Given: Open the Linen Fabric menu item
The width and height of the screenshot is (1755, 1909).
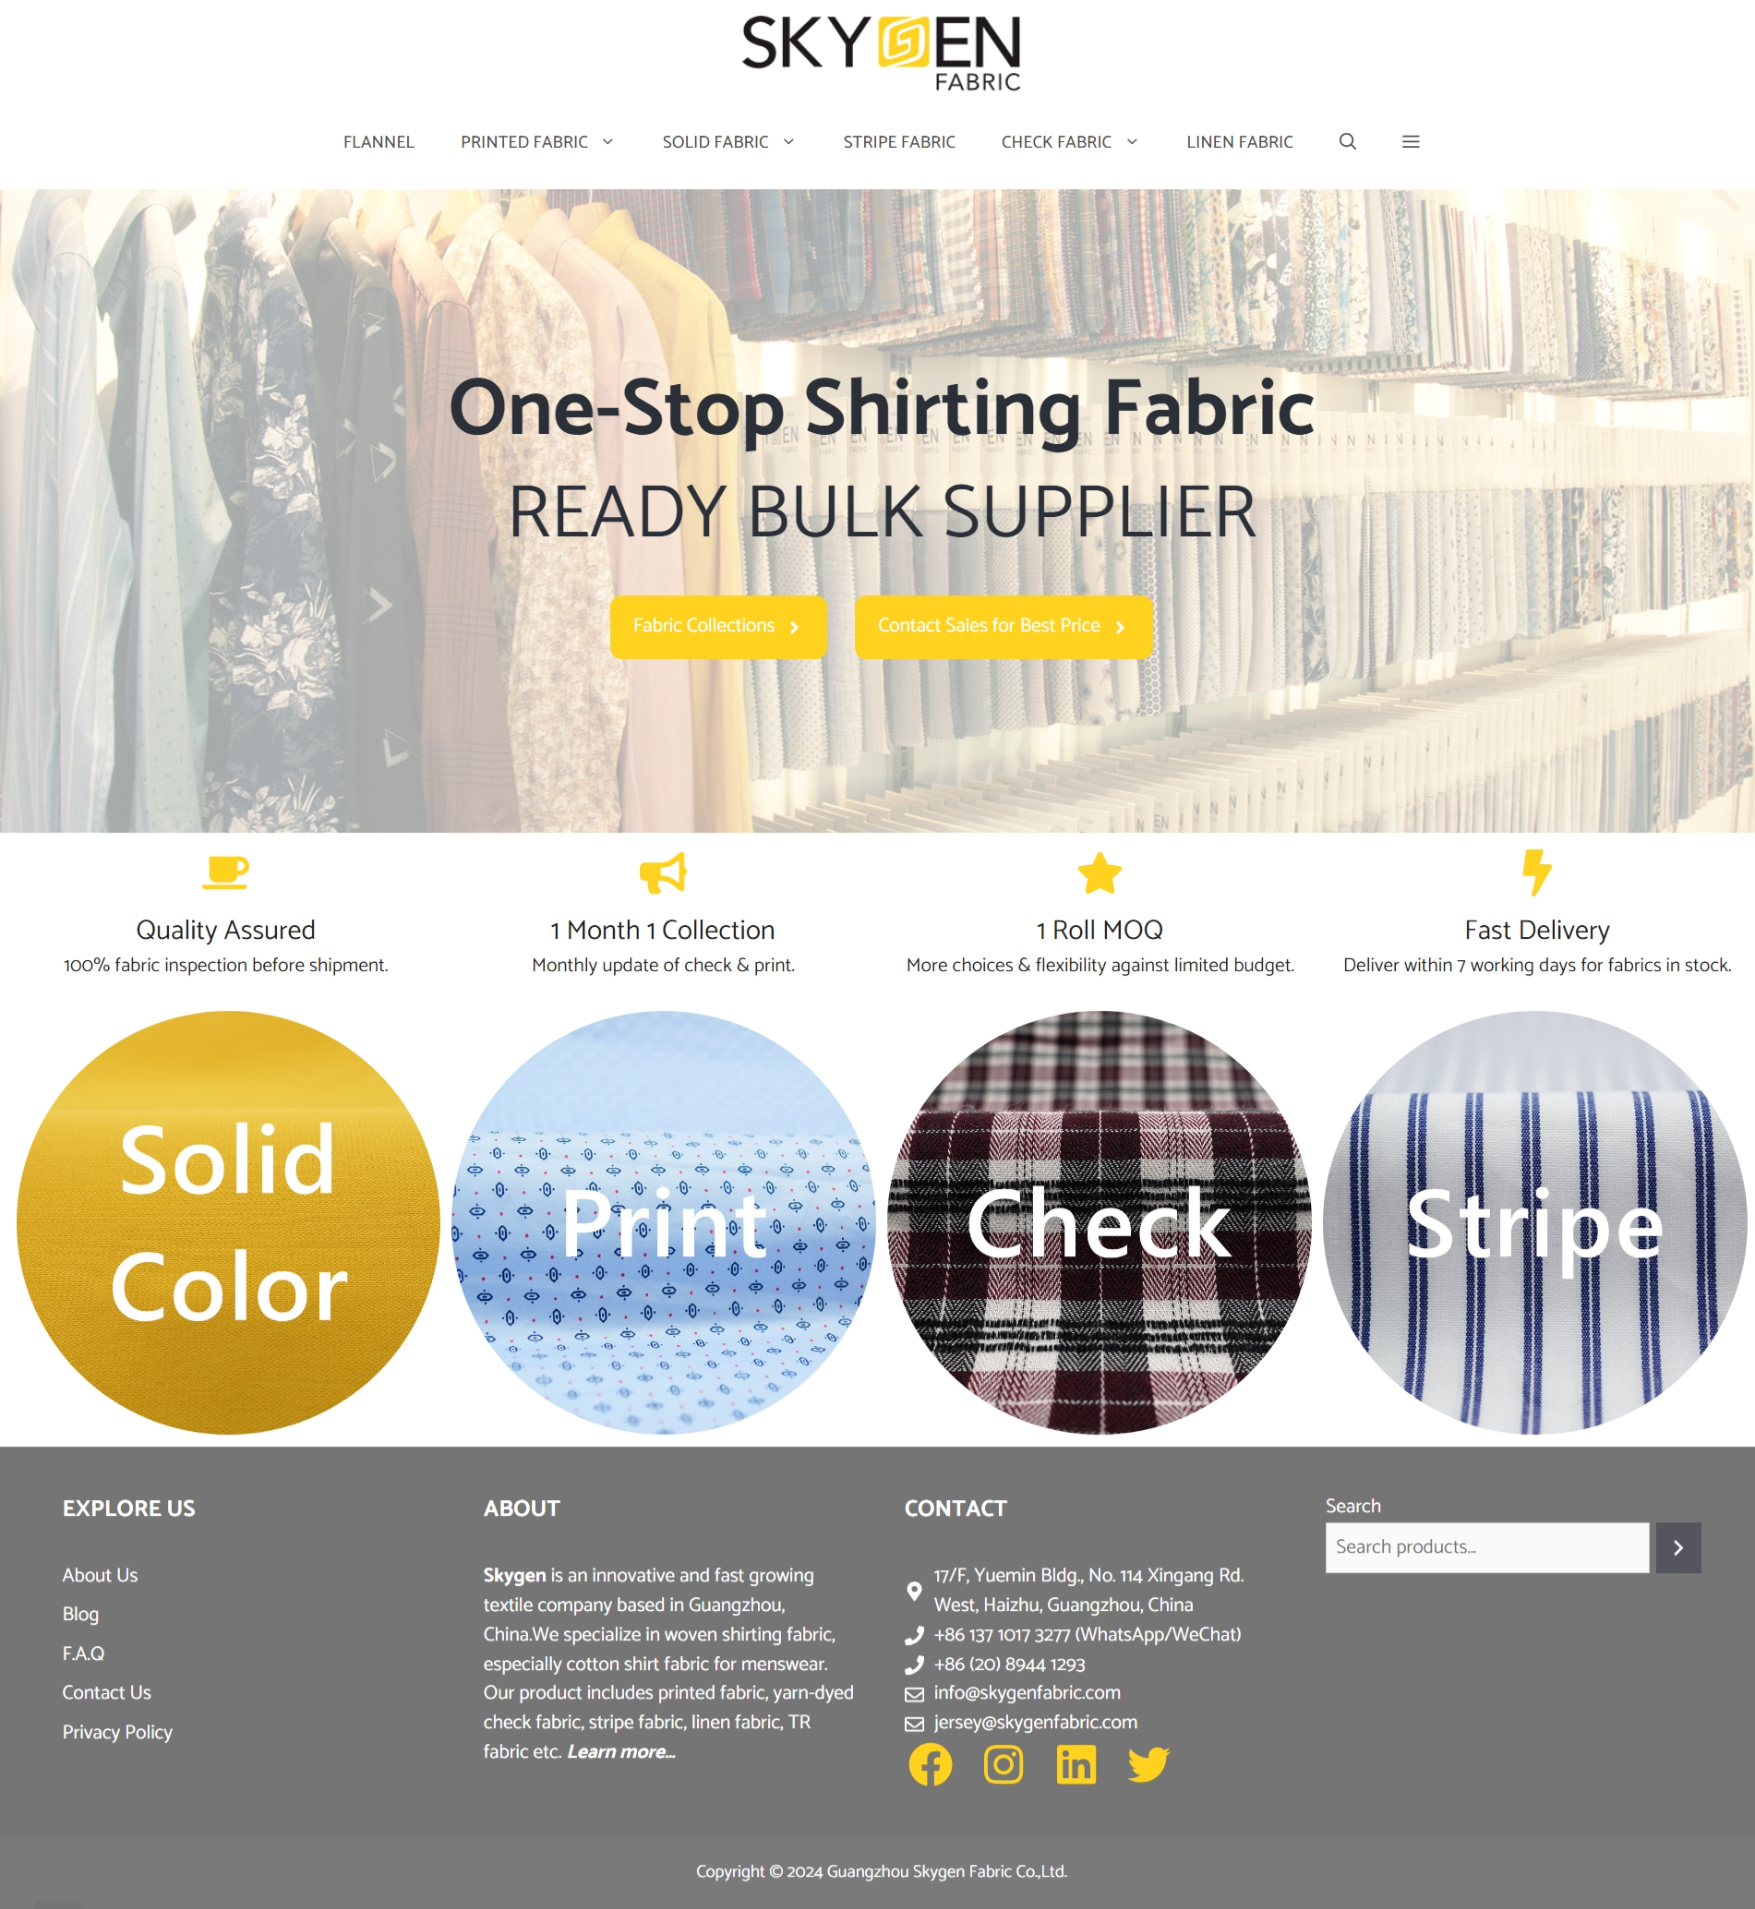Looking at the screenshot, I should [x=1239, y=142].
